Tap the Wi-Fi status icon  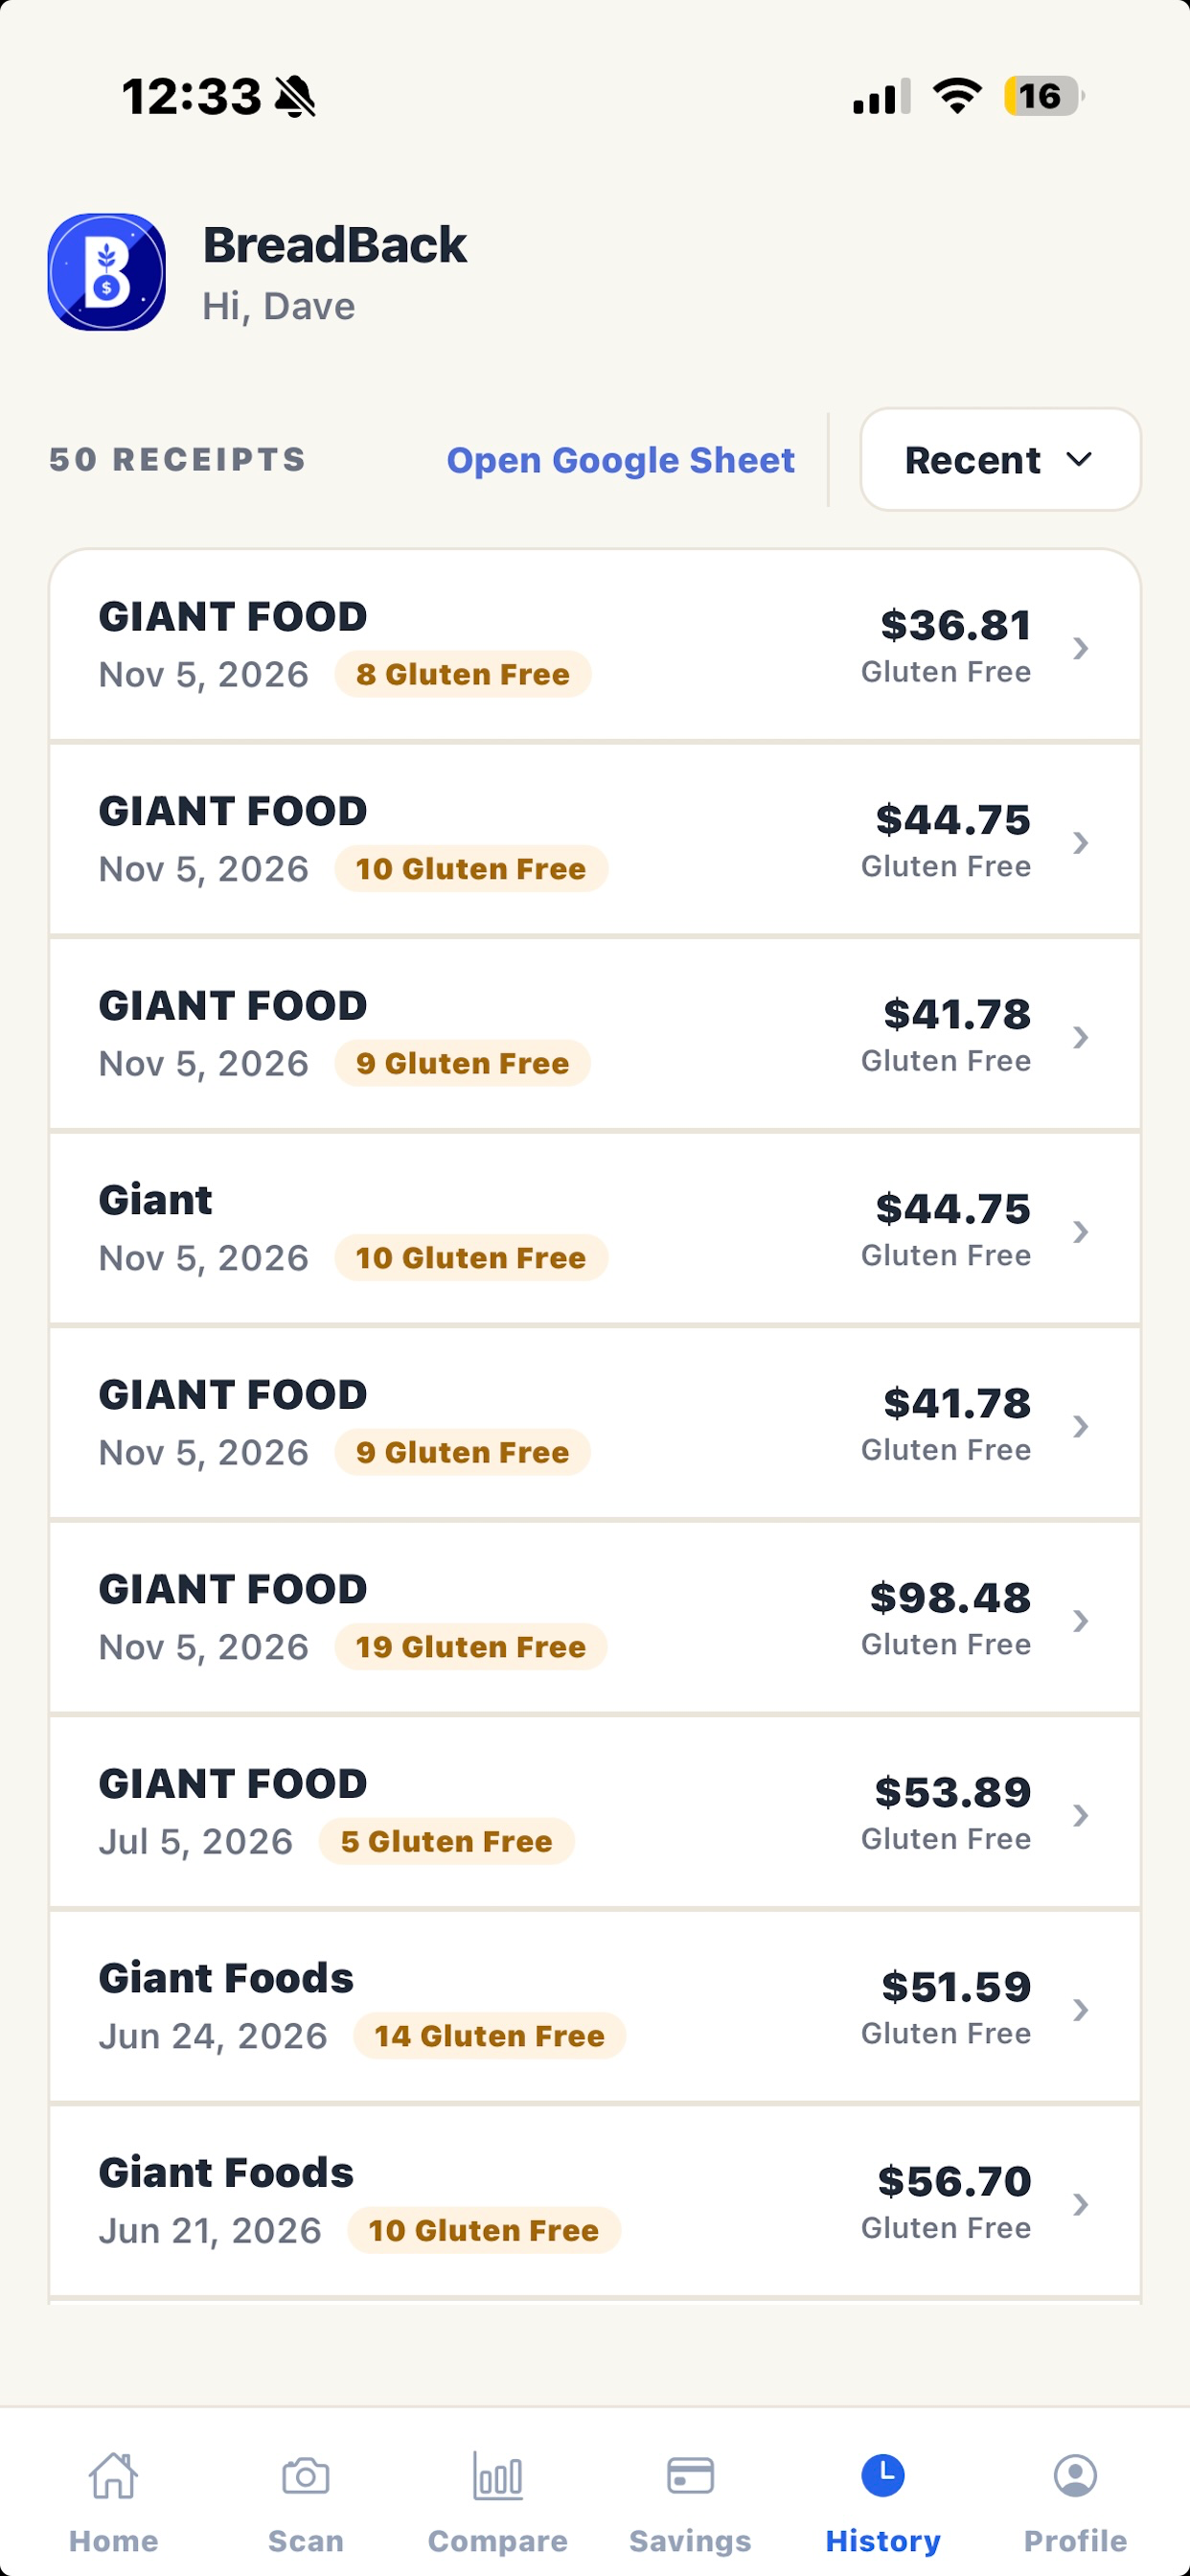point(957,96)
